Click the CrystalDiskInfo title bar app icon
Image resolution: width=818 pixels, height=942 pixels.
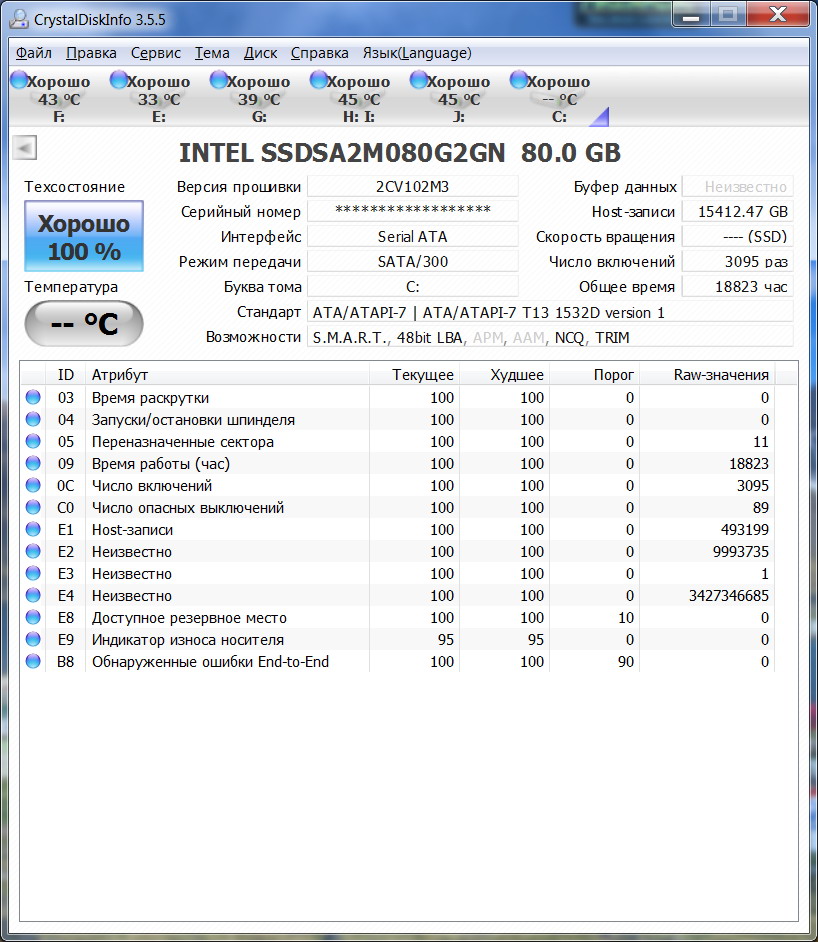pyautogui.click(x=19, y=19)
